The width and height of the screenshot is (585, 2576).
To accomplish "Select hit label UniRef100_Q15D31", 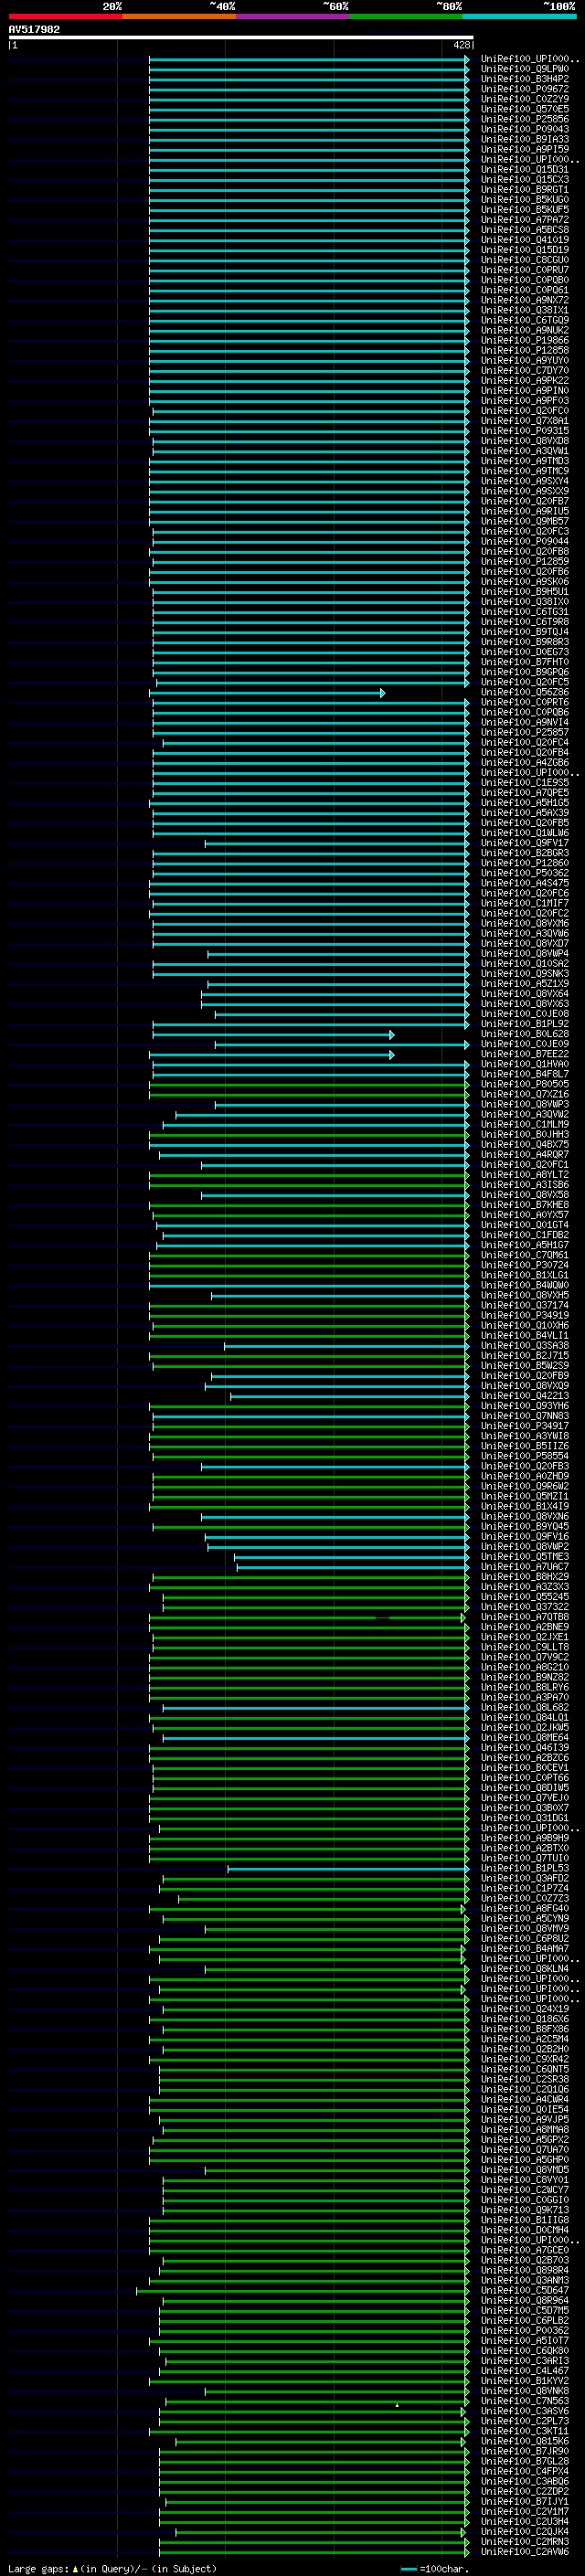I will 525,170.
